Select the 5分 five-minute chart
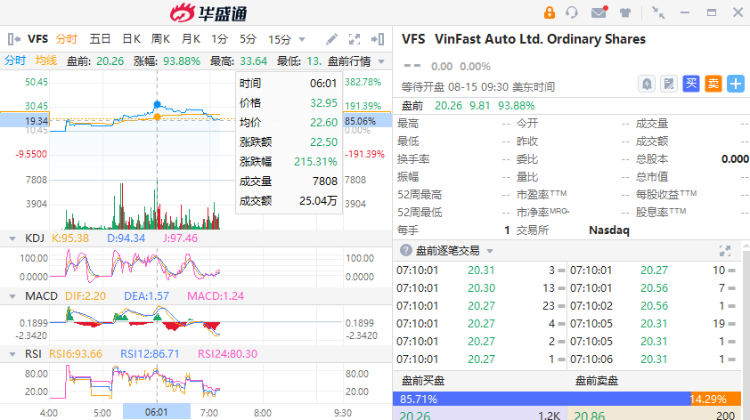 (x=248, y=39)
